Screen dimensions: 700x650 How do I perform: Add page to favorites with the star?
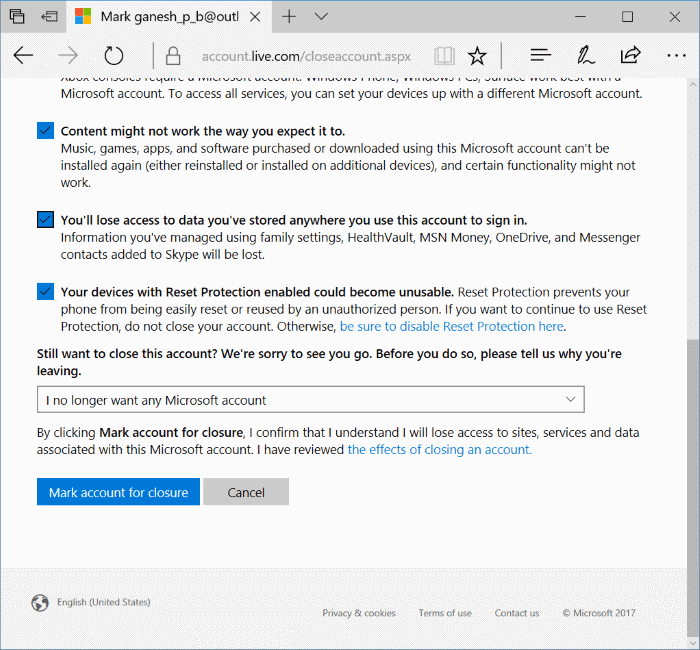pos(477,56)
